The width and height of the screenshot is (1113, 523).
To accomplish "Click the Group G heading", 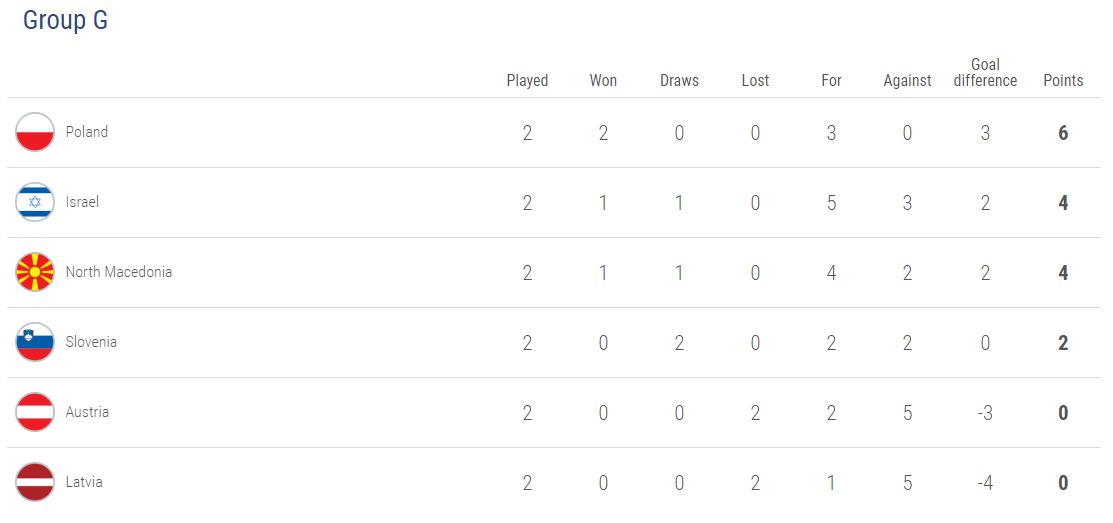I will (x=65, y=21).
